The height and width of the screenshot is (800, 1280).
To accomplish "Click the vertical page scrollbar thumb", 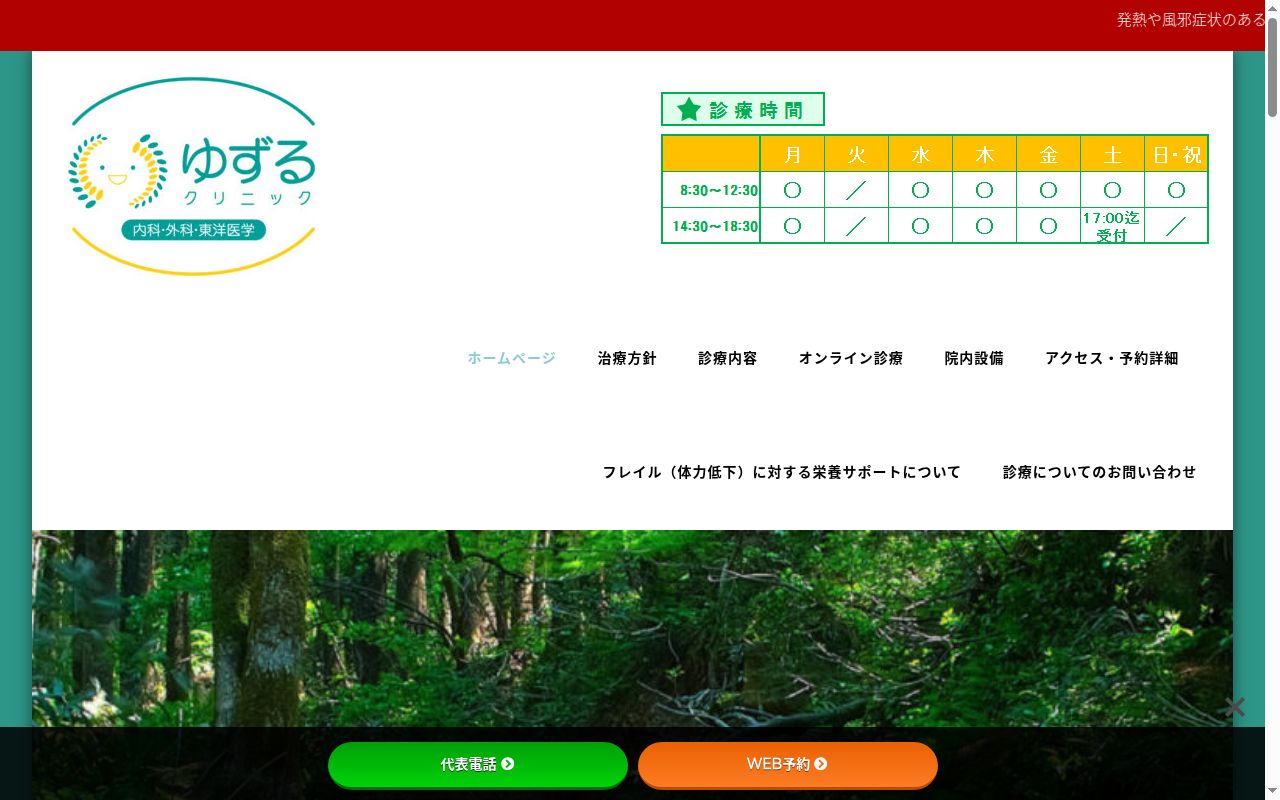I will tap(1272, 65).
